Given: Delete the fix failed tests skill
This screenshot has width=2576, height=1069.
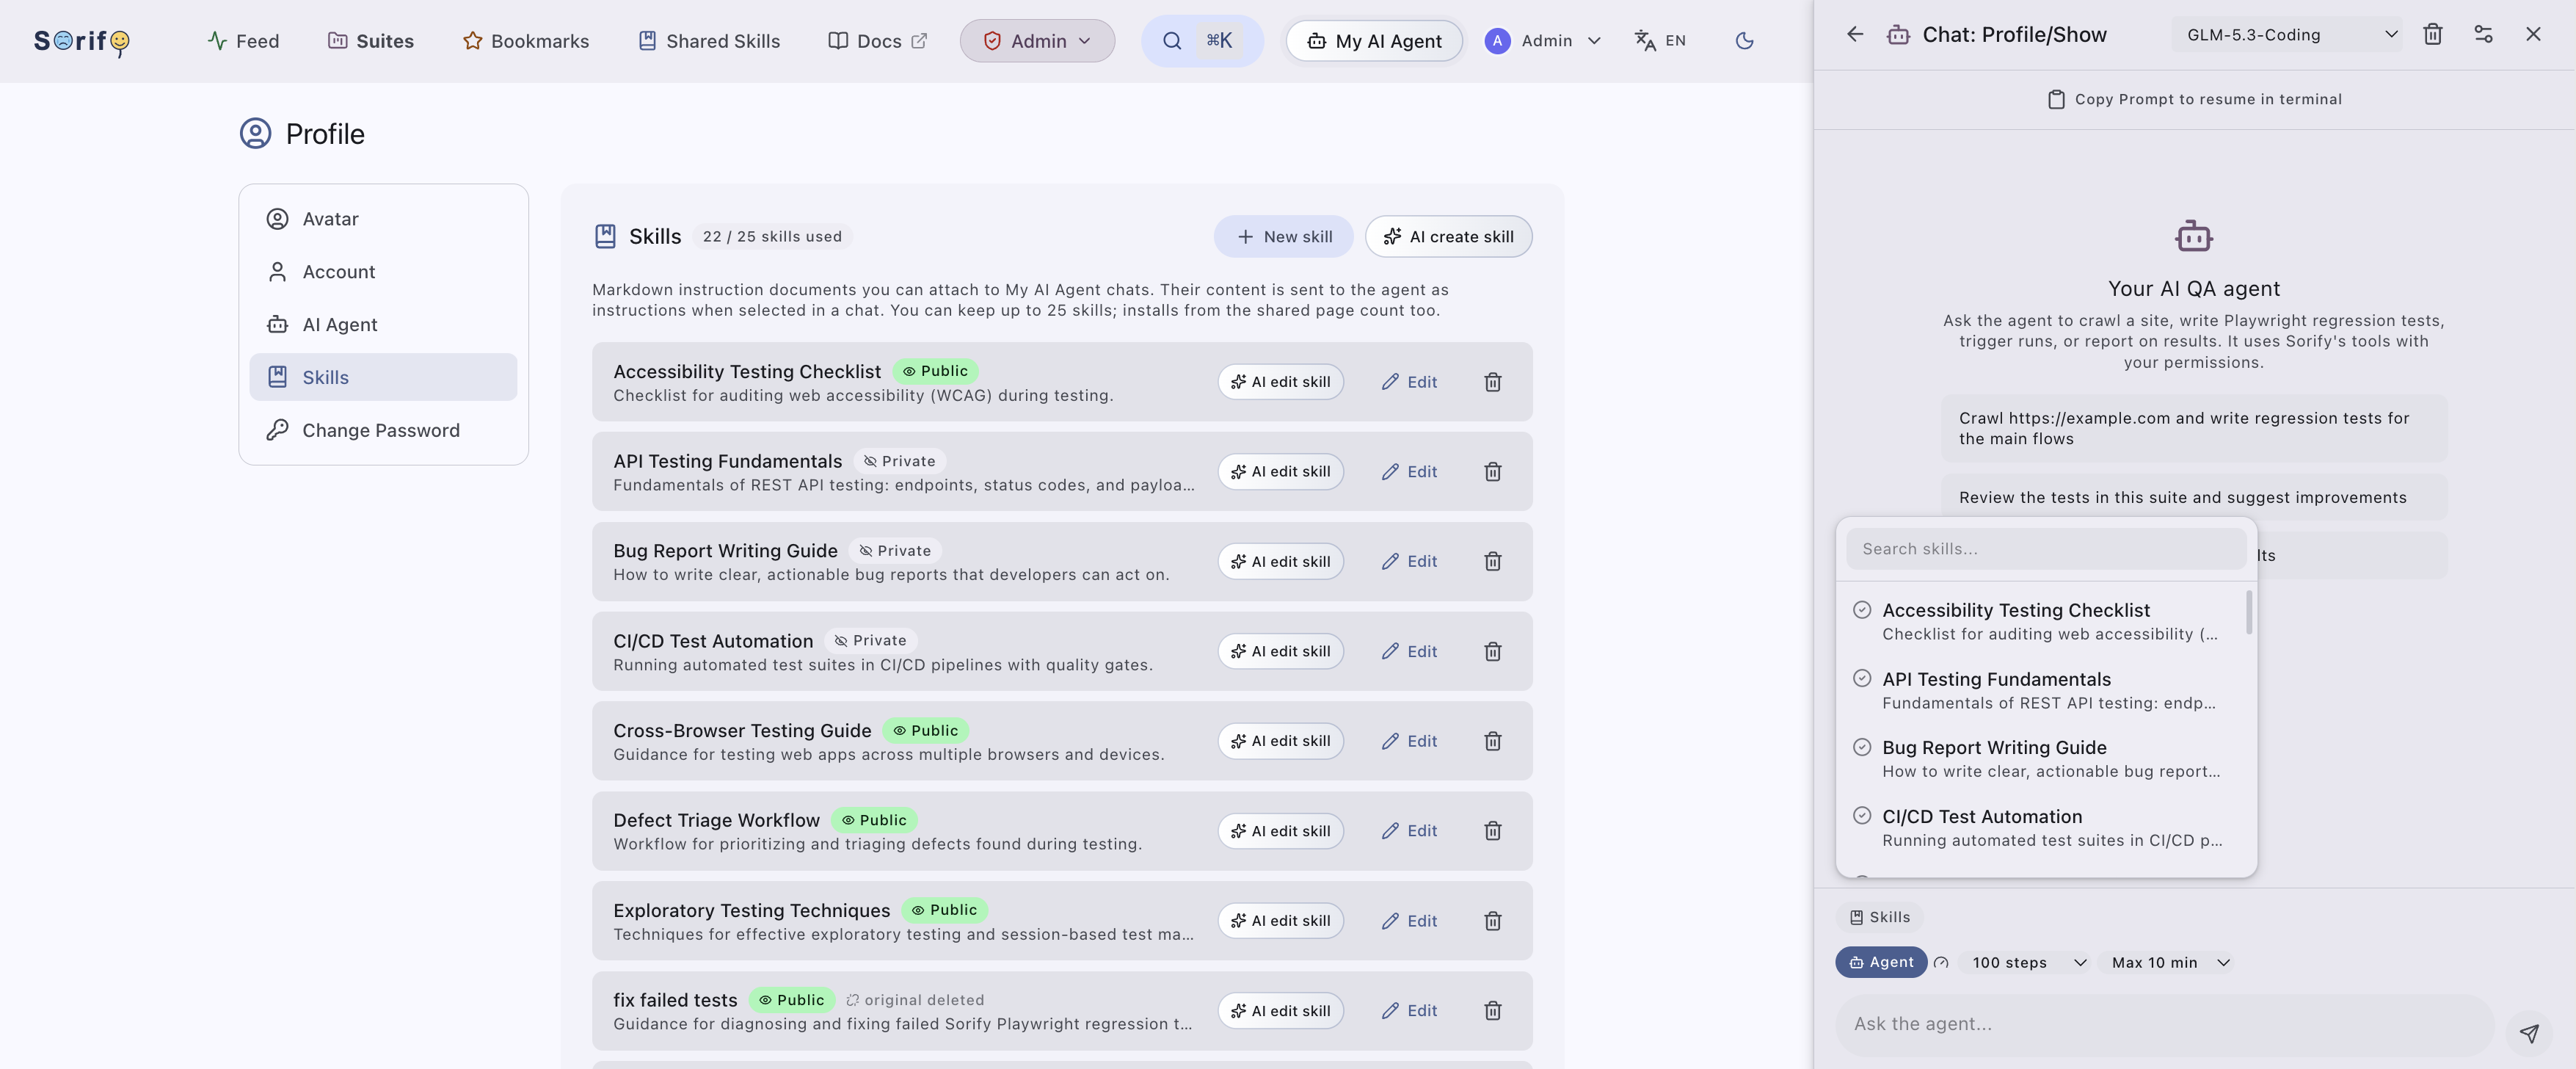Looking at the screenshot, I should pos(1492,1011).
